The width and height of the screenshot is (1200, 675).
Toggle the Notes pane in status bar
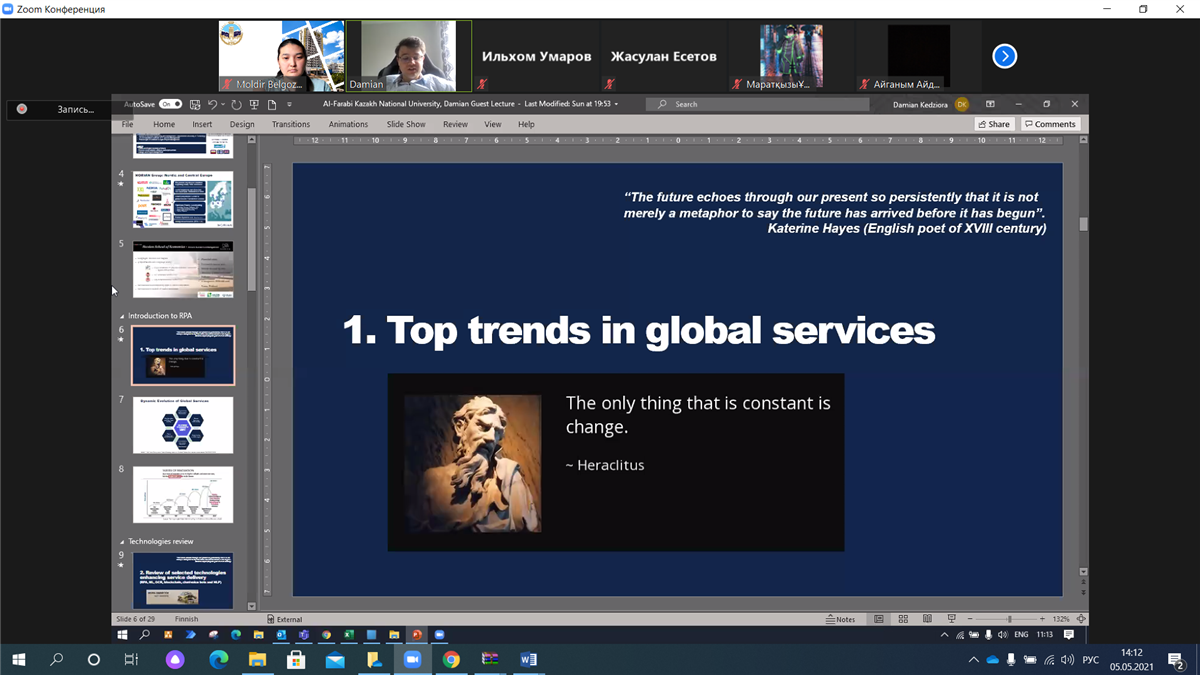click(841, 619)
